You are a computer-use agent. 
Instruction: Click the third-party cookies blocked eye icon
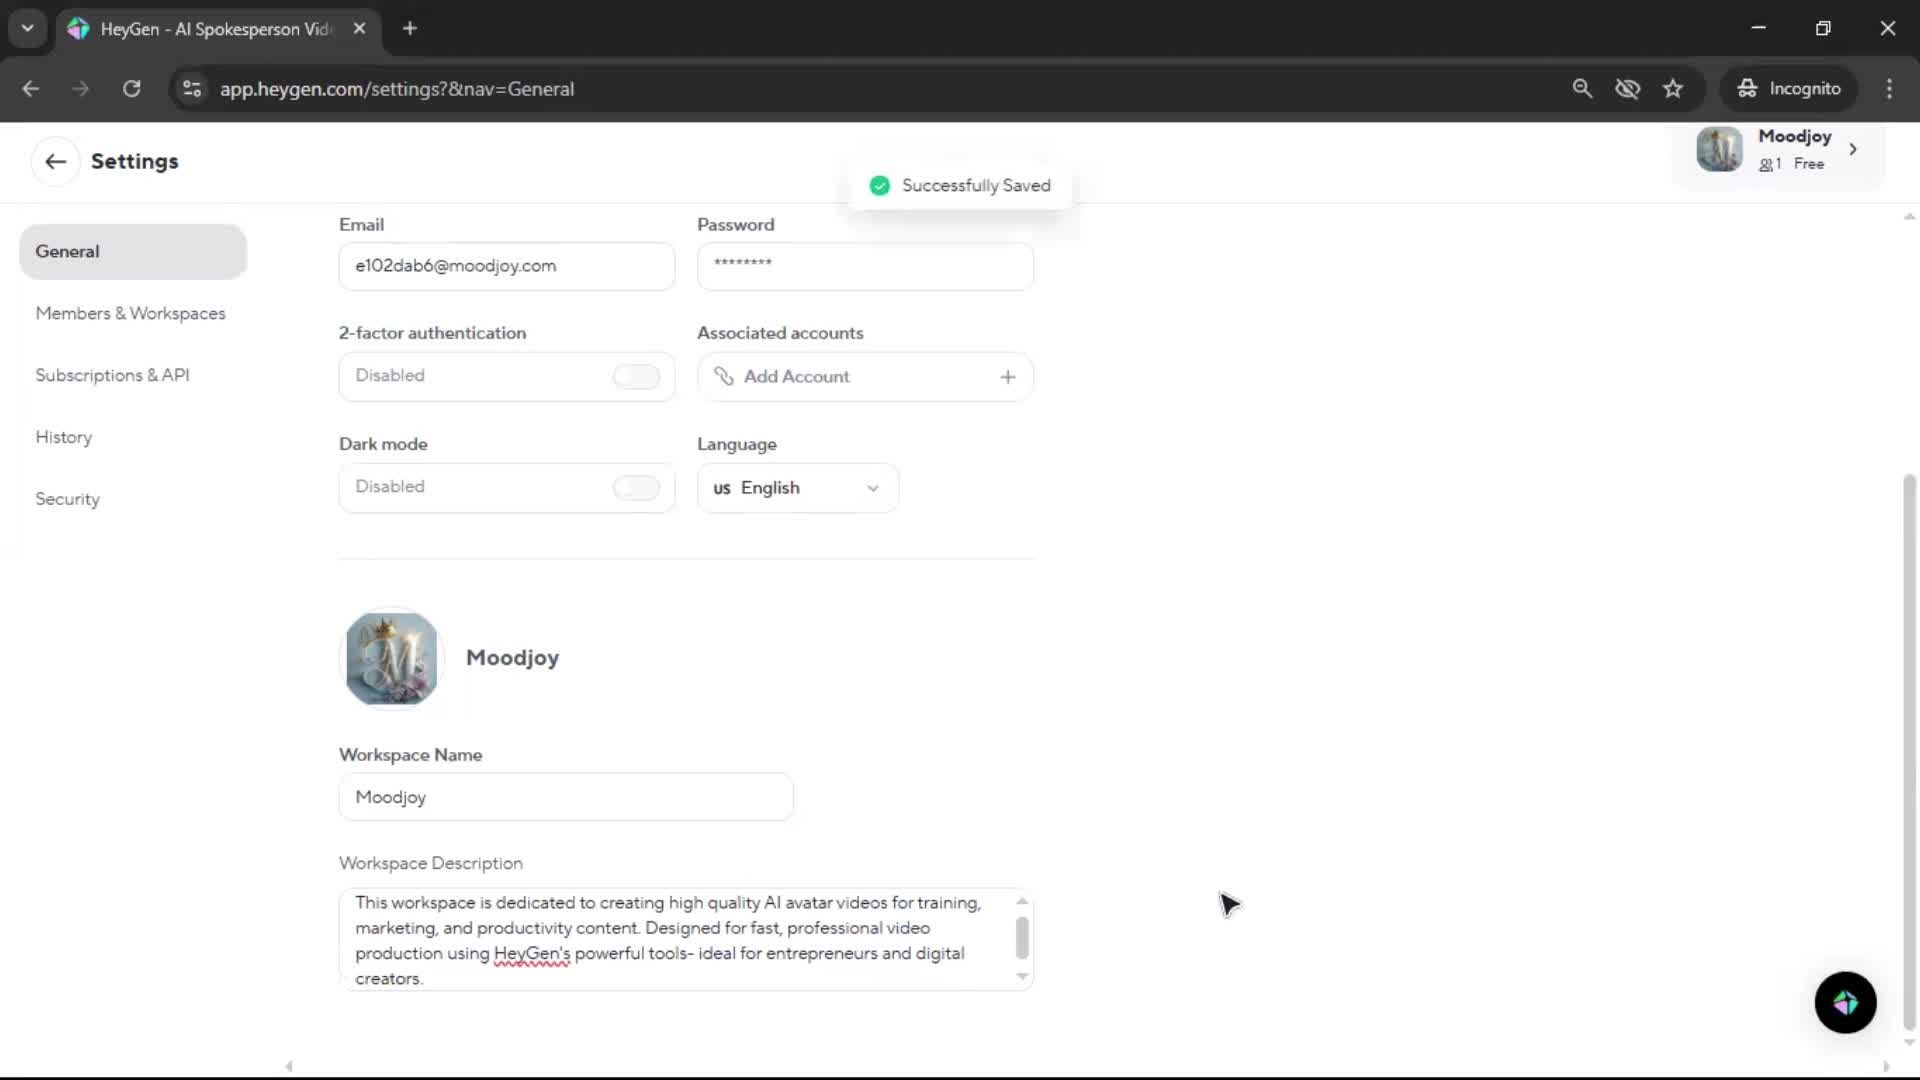1627,89
